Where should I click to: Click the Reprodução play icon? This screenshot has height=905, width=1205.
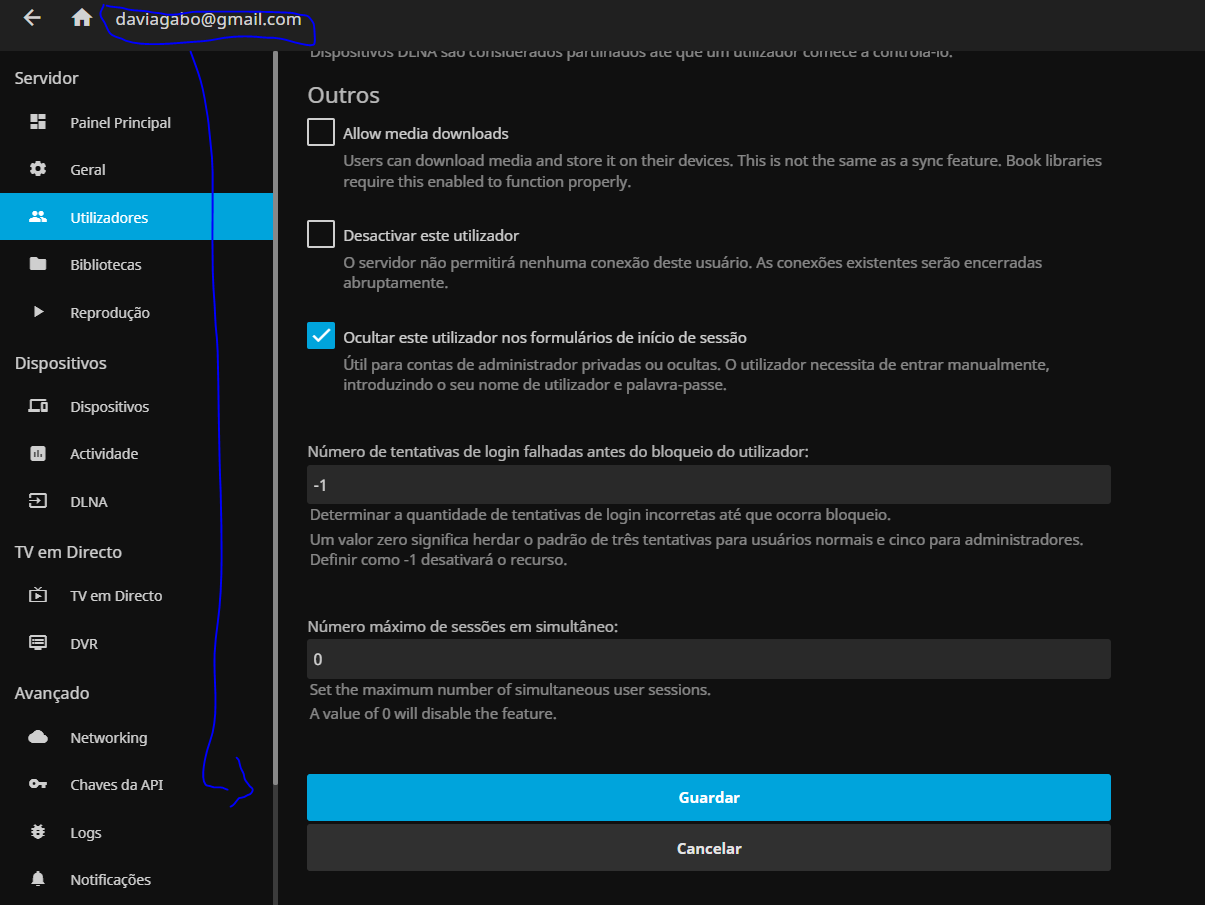[x=38, y=312]
